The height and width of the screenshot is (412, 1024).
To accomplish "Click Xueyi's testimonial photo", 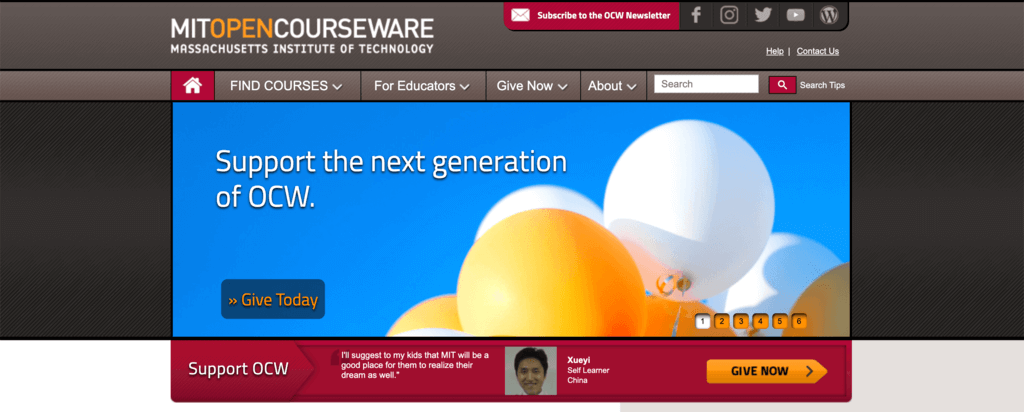I will click(x=531, y=371).
